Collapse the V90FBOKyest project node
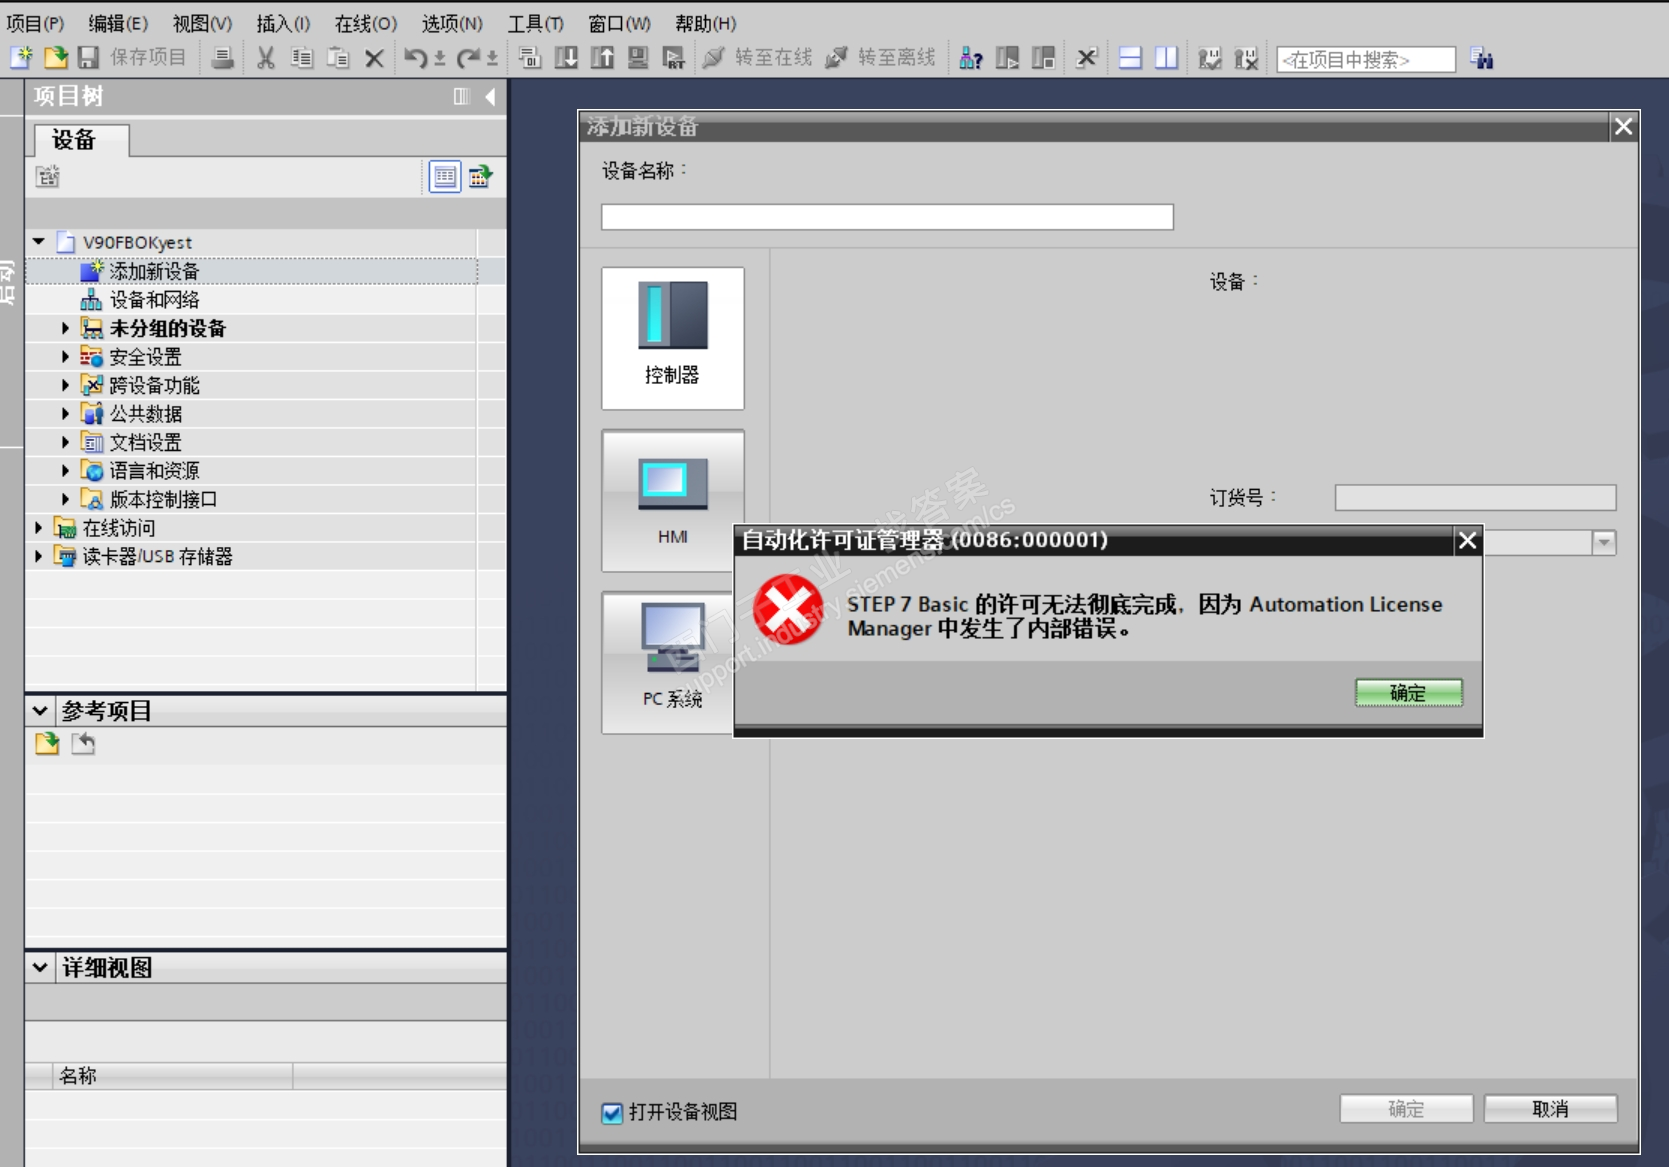Viewport: 1669px width, 1167px height. click(39, 242)
